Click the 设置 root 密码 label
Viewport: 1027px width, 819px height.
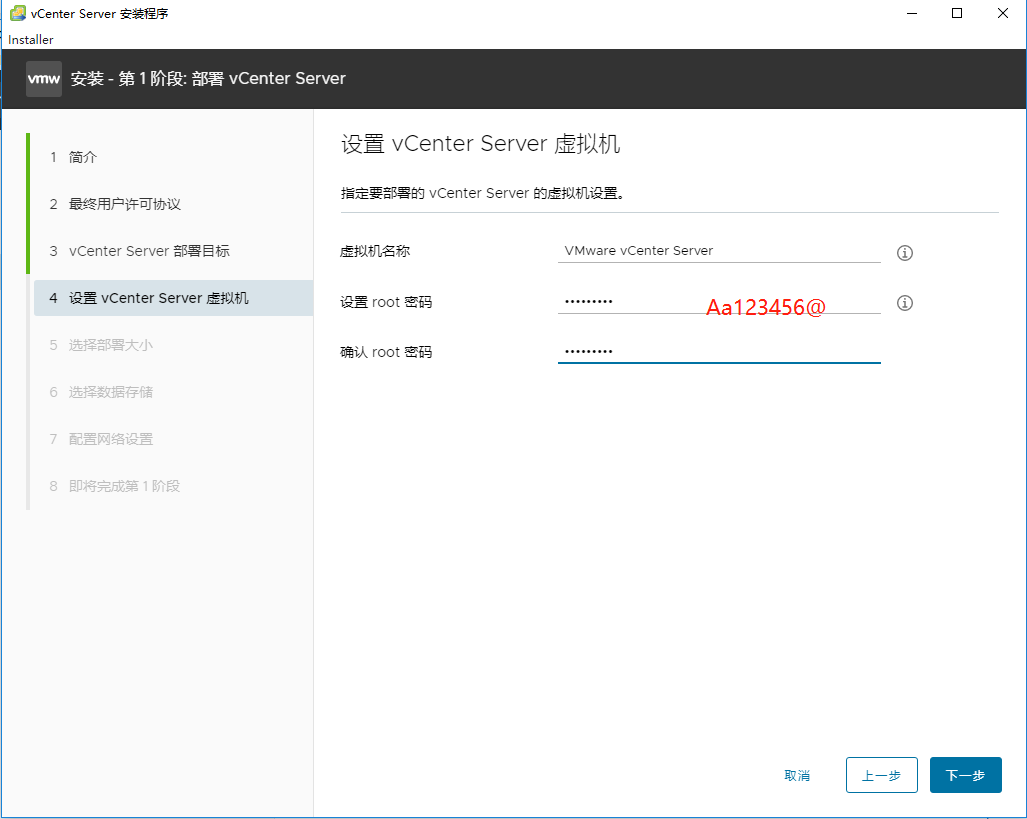(x=386, y=302)
